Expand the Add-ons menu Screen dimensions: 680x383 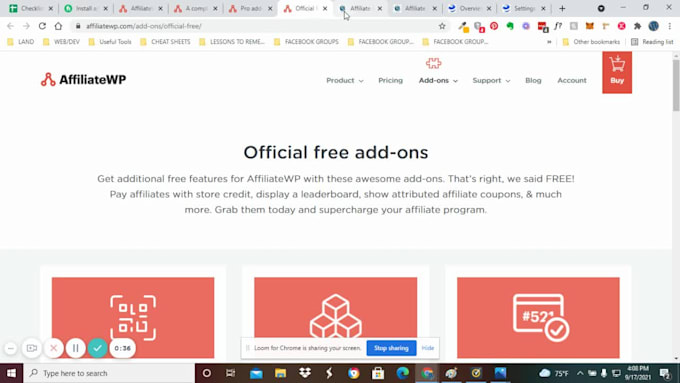[x=438, y=80]
